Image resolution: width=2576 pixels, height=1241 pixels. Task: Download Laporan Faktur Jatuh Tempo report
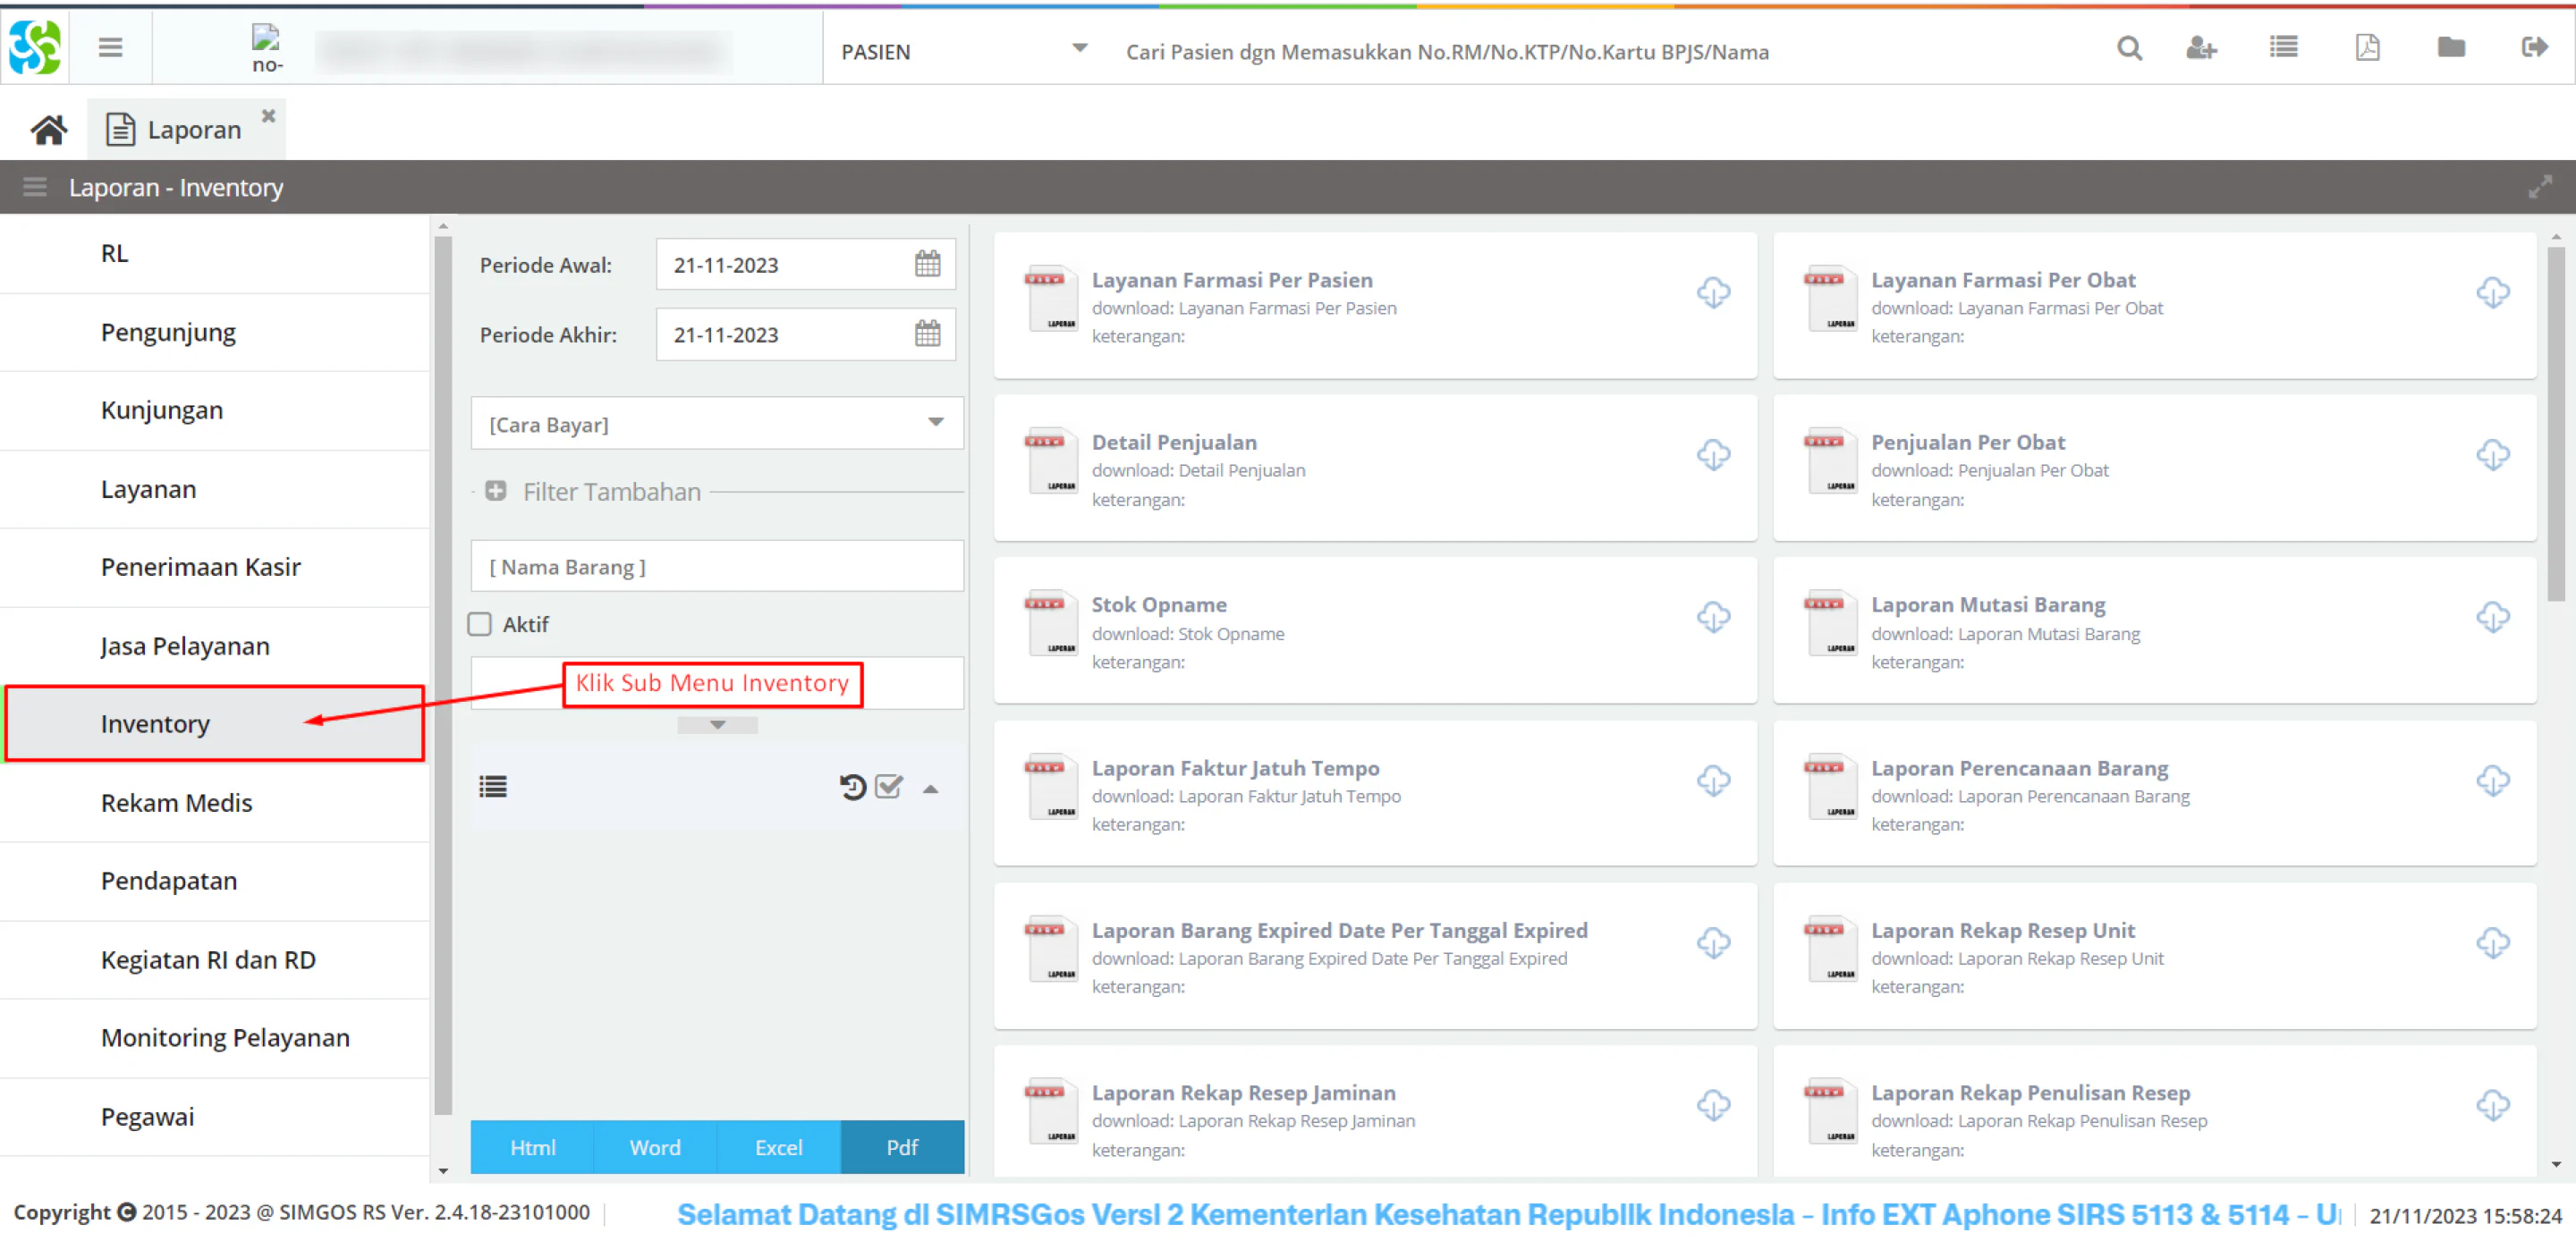(x=1713, y=781)
